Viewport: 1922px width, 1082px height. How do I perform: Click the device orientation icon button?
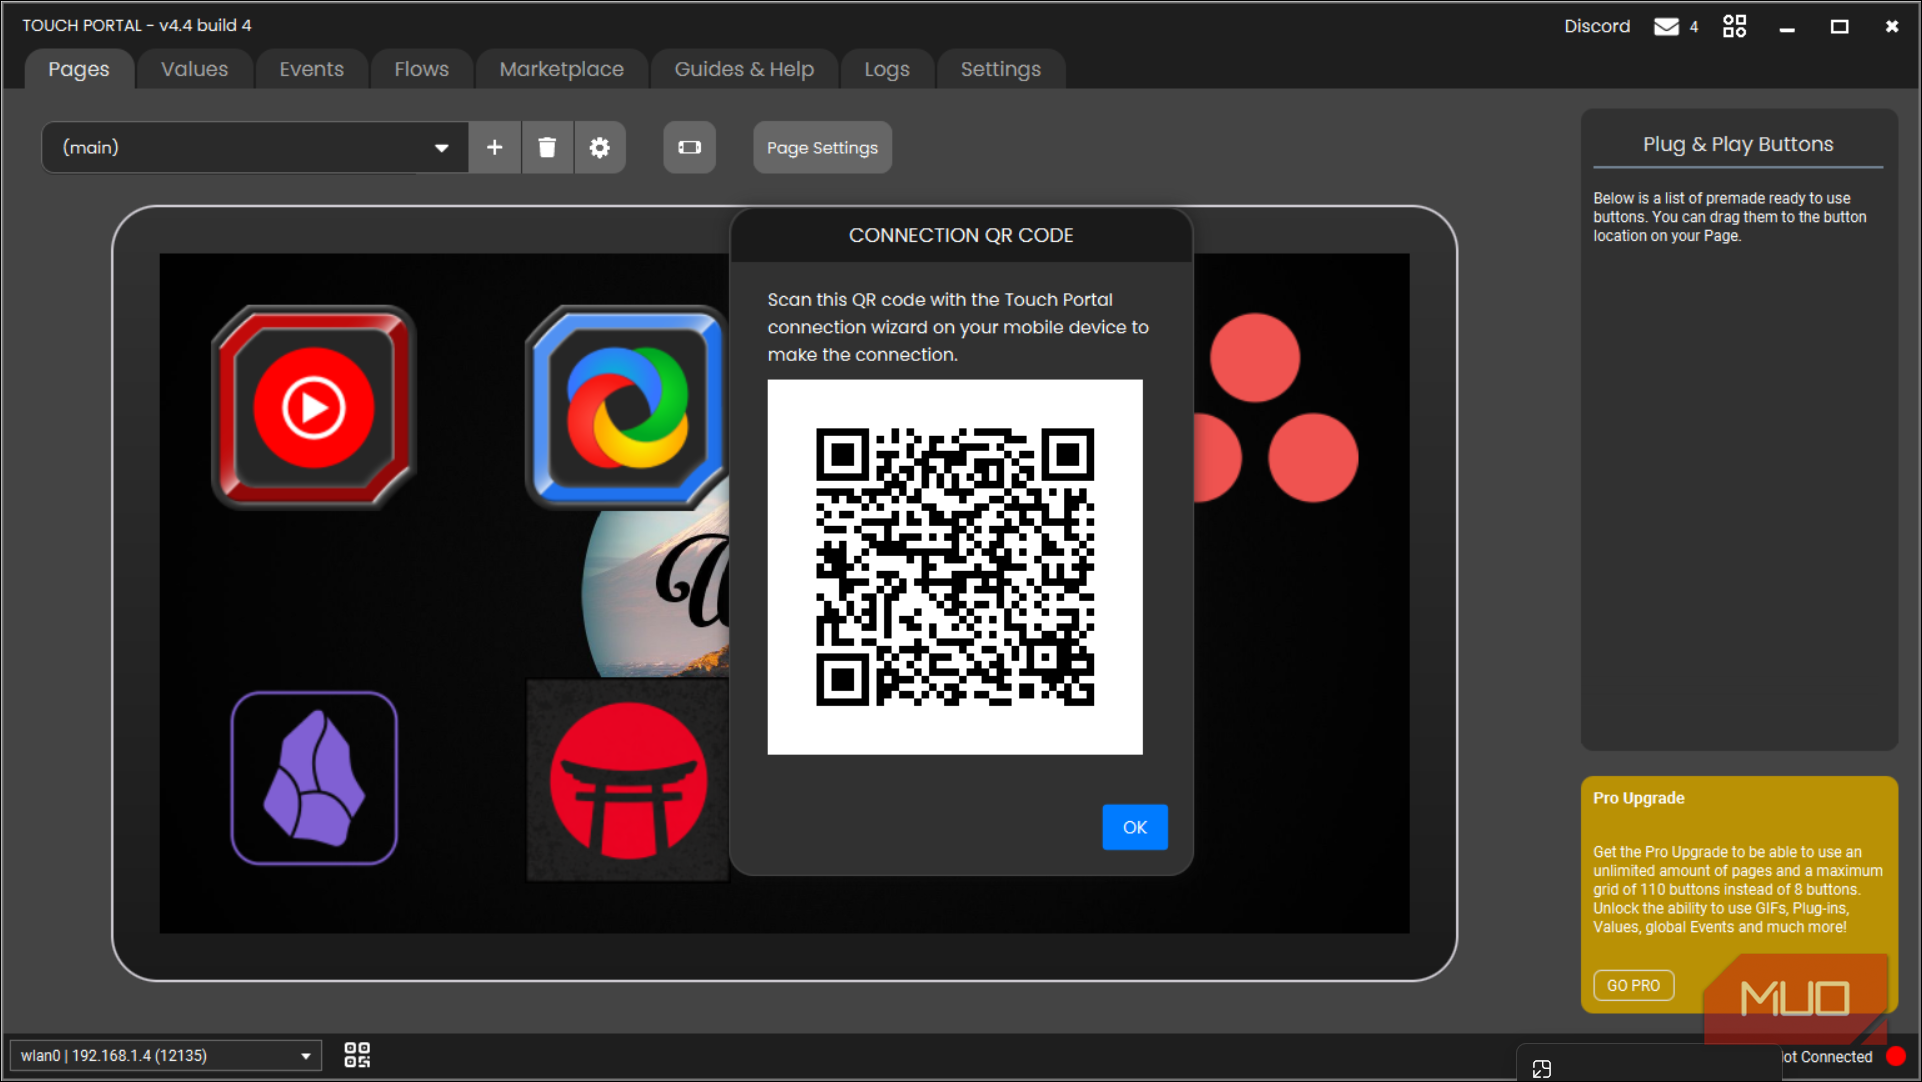(x=690, y=148)
